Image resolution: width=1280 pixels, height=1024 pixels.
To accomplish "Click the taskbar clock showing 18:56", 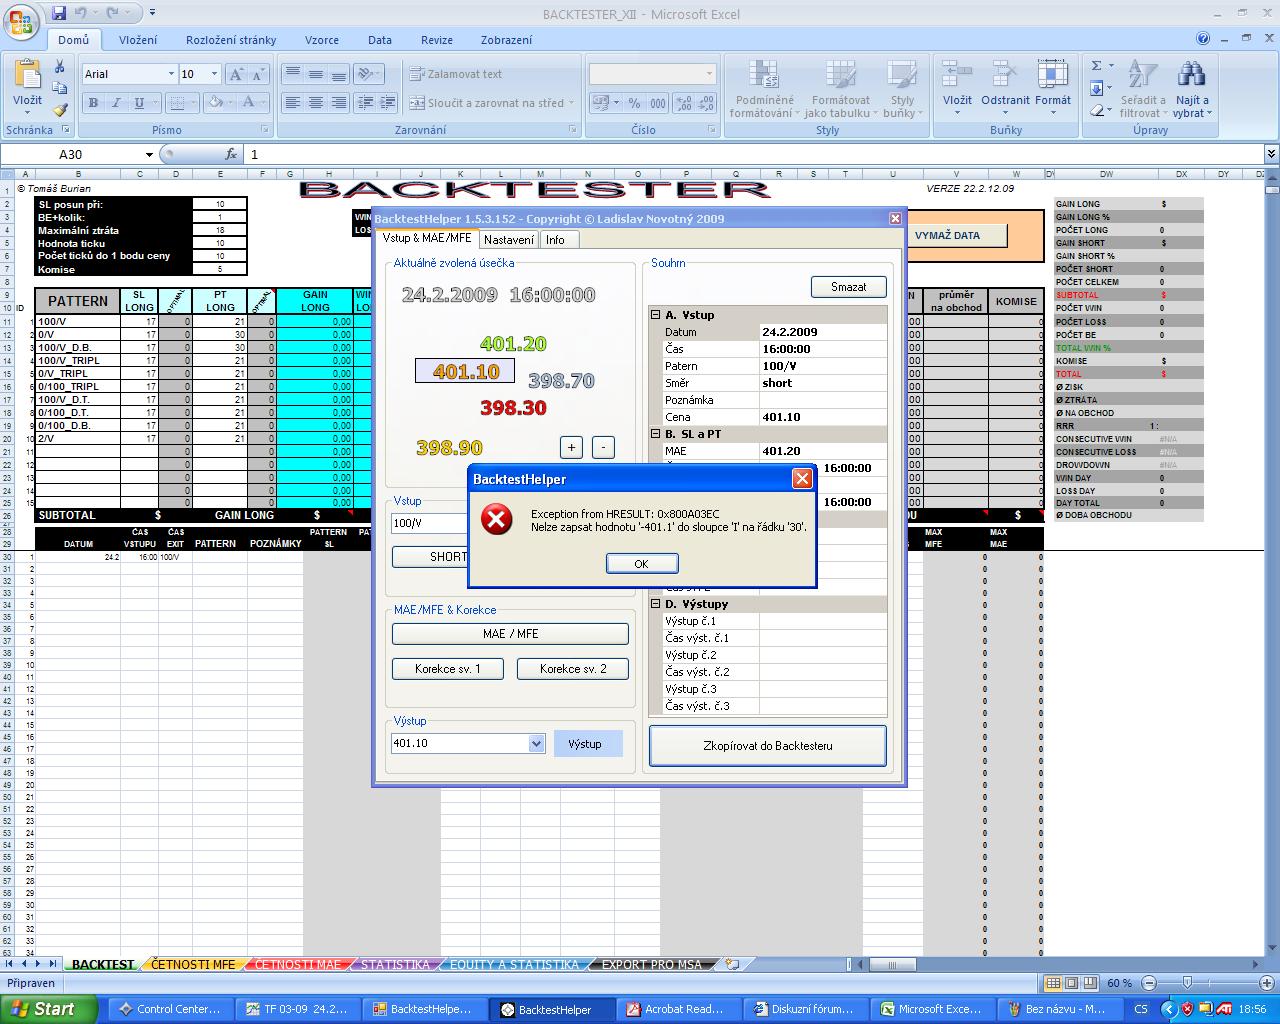I will [1252, 1009].
